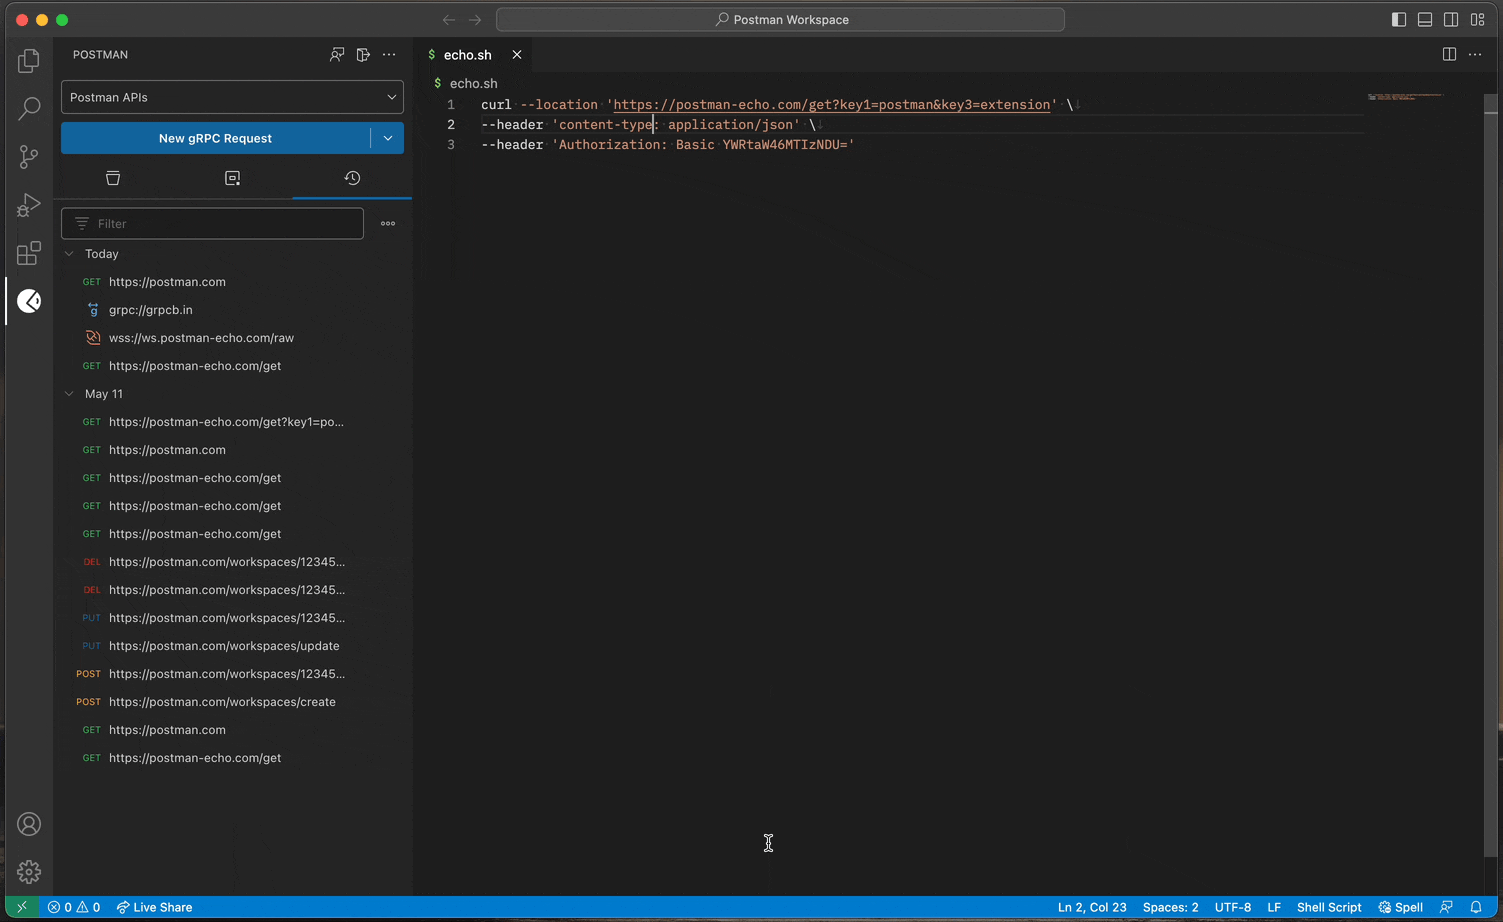Toggle the bottom panel visibility
Screen dimensions: 1503x922
pyautogui.click(x=1424, y=19)
